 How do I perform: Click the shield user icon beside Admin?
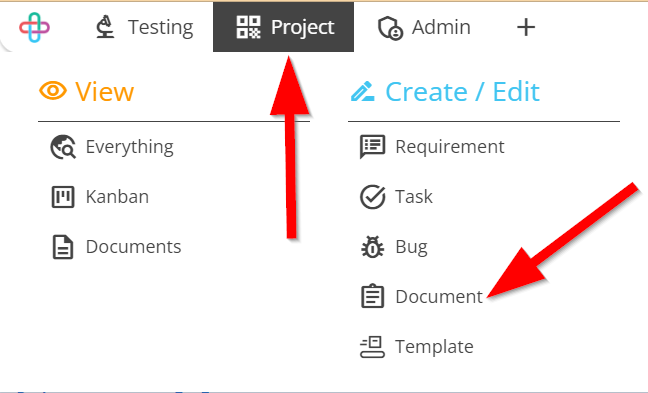(x=390, y=28)
